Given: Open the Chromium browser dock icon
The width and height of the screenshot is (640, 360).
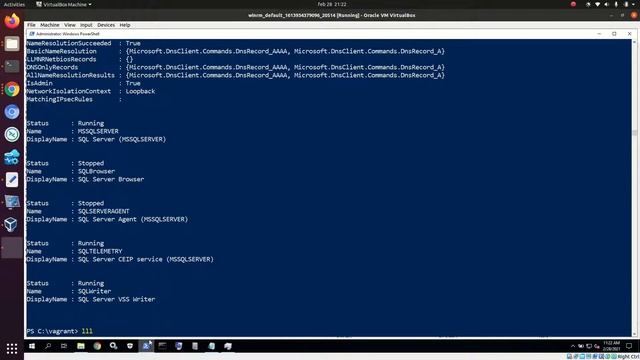Looking at the screenshot, I should (12, 112).
